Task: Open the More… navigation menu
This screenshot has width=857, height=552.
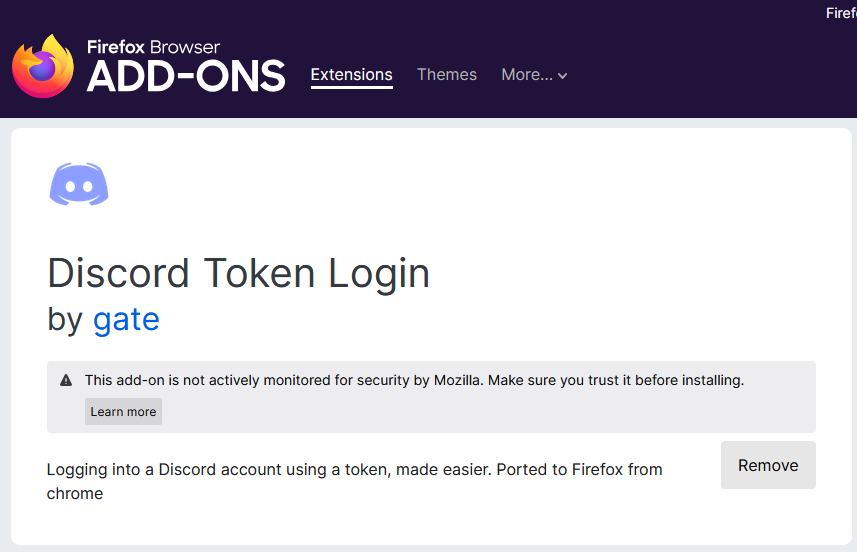Action: click(x=534, y=75)
